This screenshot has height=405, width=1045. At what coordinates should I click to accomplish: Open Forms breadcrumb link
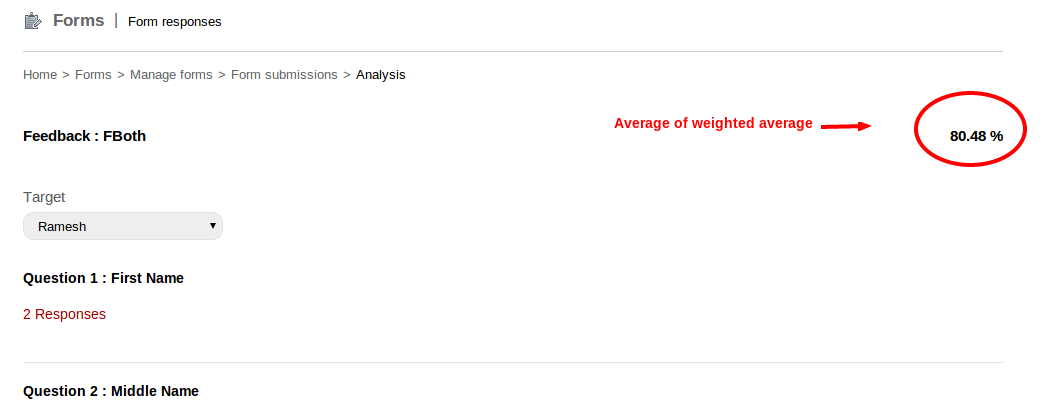(93, 75)
